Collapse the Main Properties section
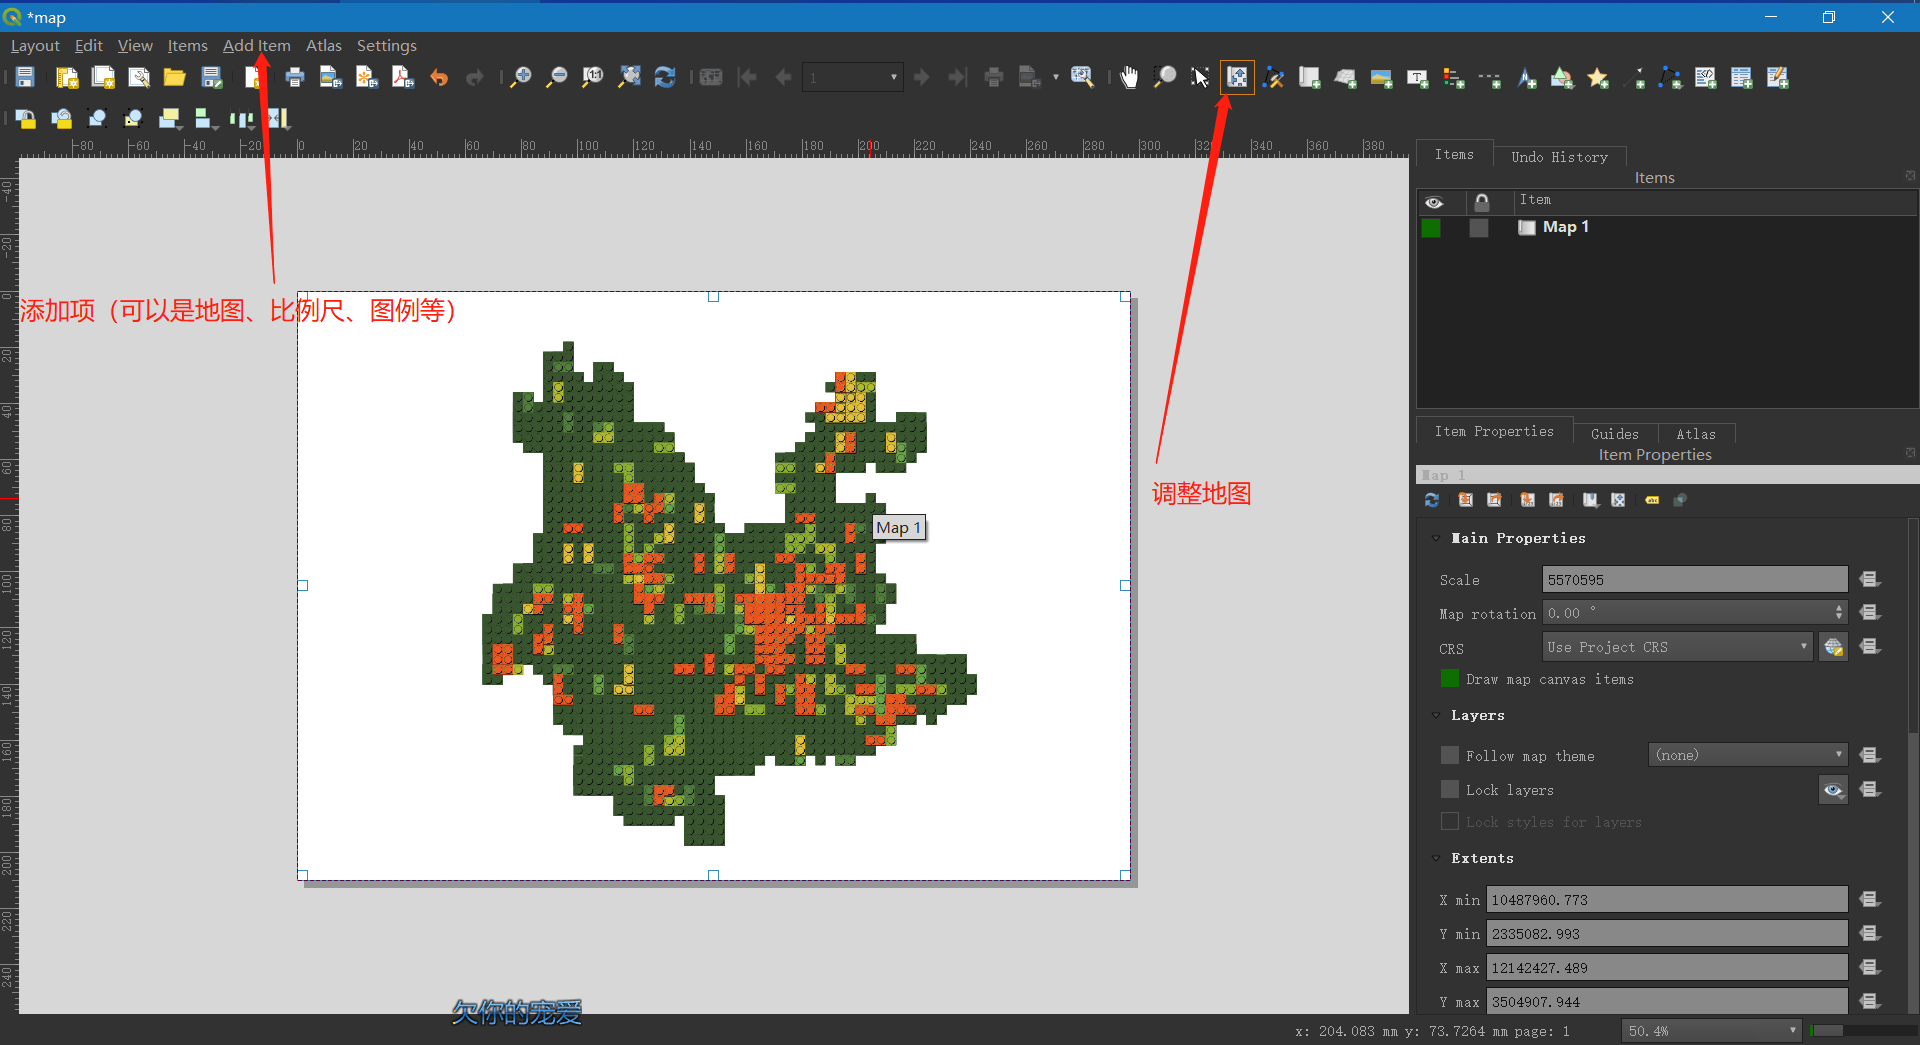1920x1045 pixels. click(x=1437, y=538)
